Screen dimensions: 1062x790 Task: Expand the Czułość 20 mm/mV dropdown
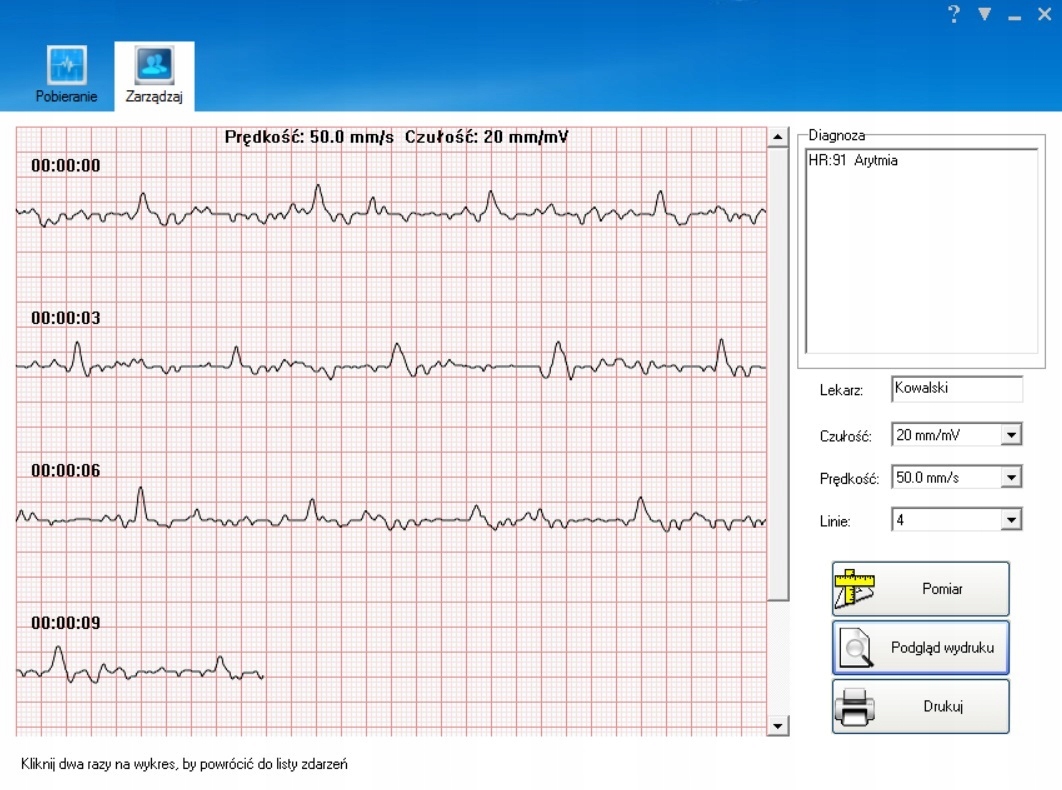[1011, 435]
